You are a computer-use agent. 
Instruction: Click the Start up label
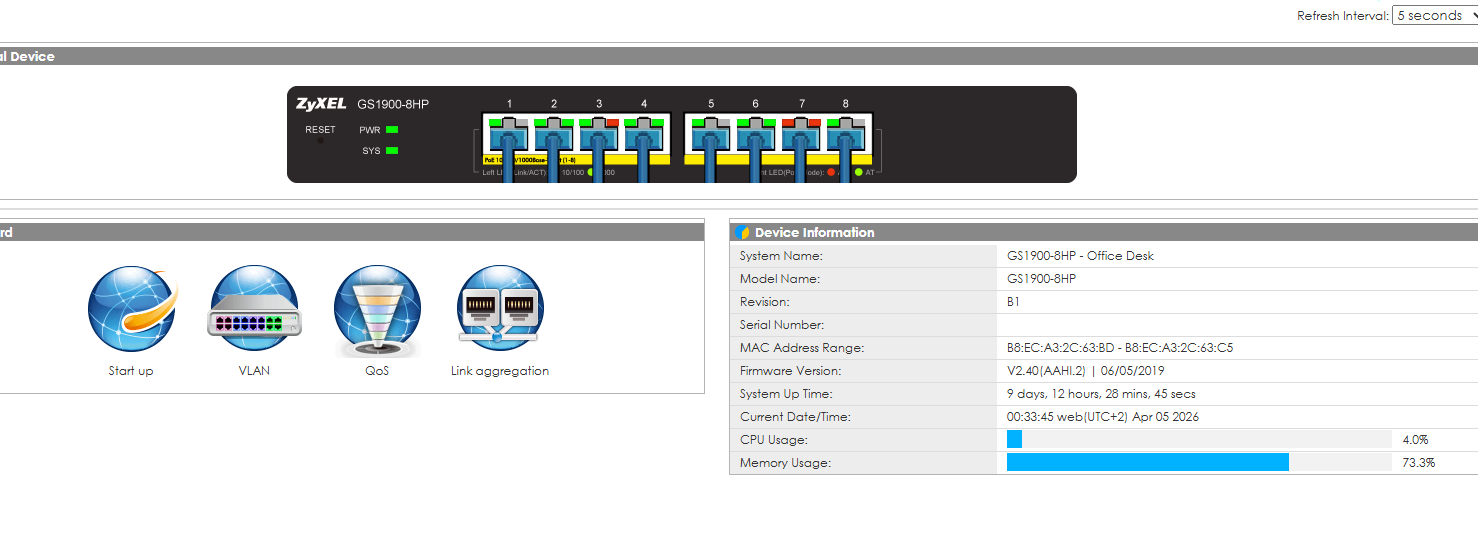131,371
